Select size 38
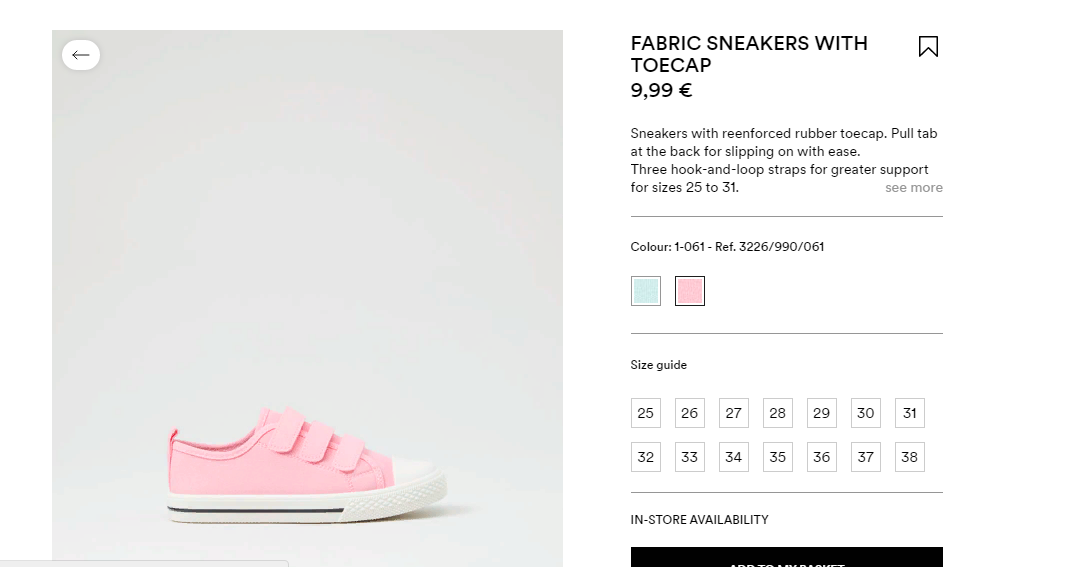The width and height of the screenshot is (1092, 567). click(x=910, y=457)
